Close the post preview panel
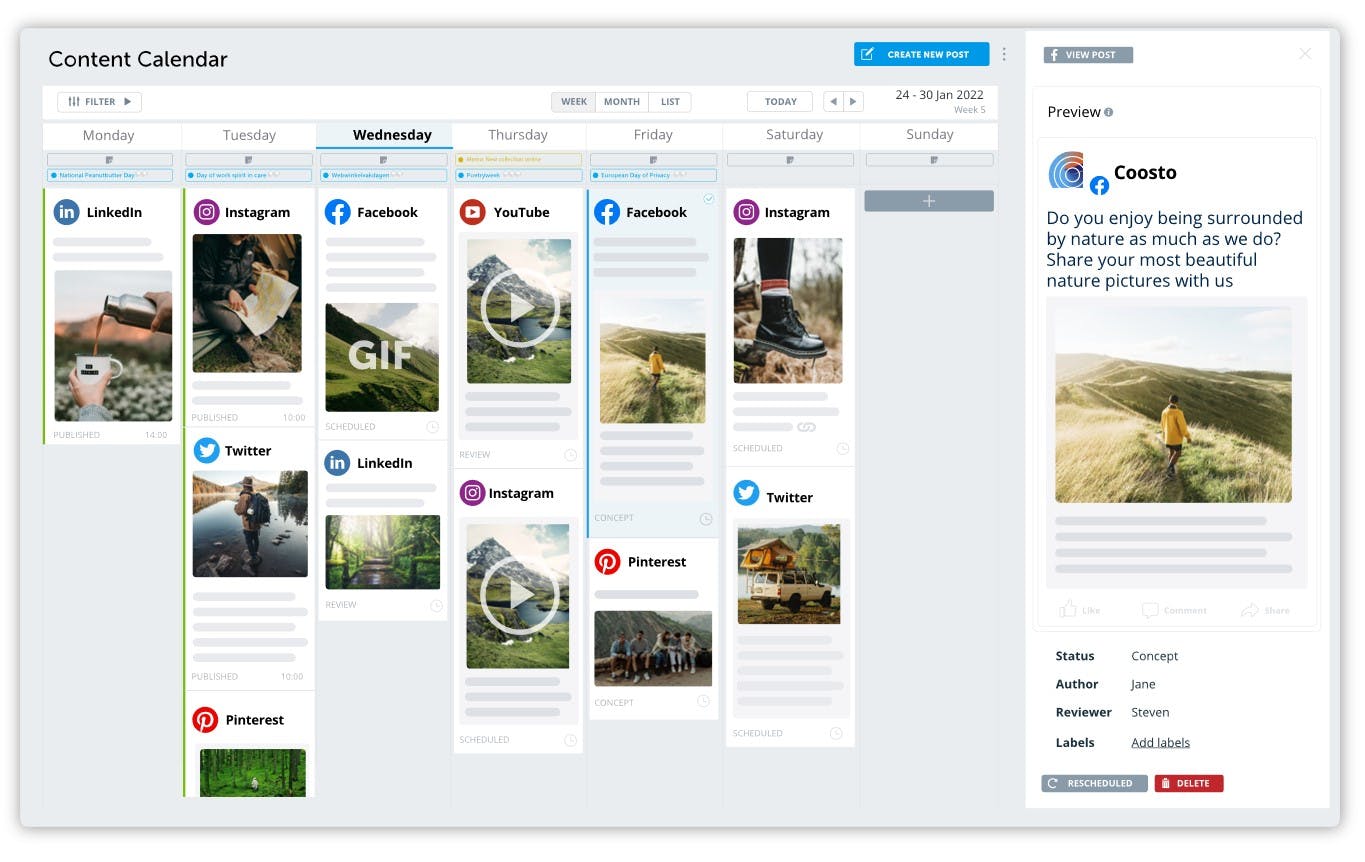1365x862 pixels. pyautogui.click(x=1305, y=54)
